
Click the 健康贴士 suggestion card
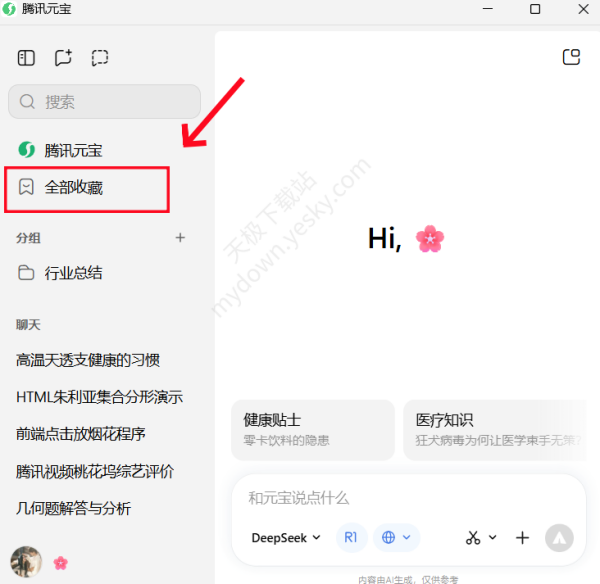tap(311, 429)
